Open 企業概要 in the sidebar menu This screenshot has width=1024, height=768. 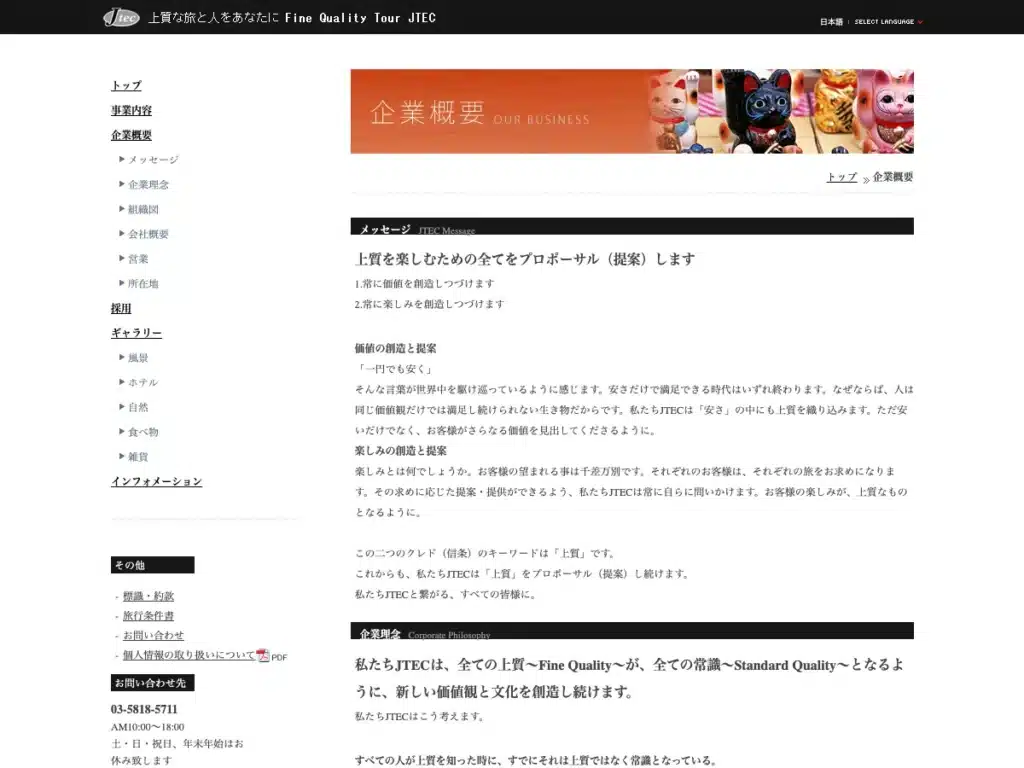(x=131, y=135)
